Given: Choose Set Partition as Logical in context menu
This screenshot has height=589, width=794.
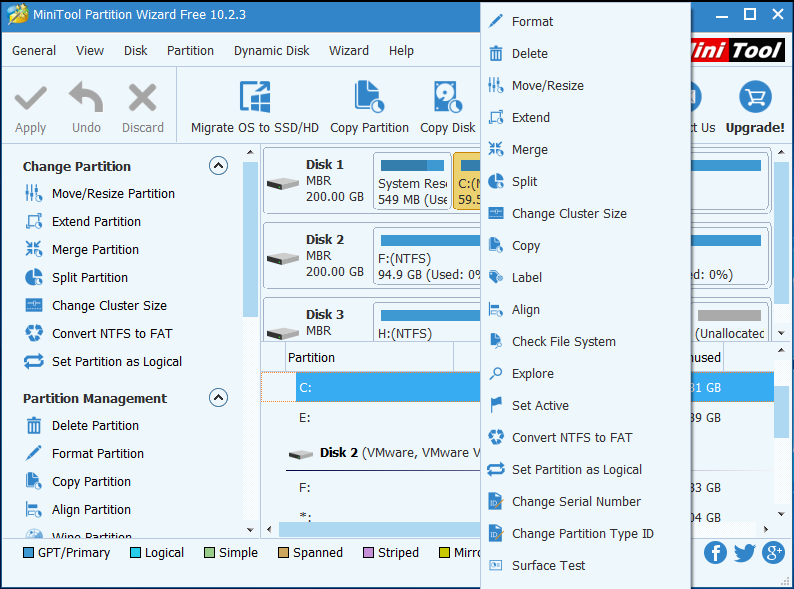Looking at the screenshot, I should [x=585, y=469].
